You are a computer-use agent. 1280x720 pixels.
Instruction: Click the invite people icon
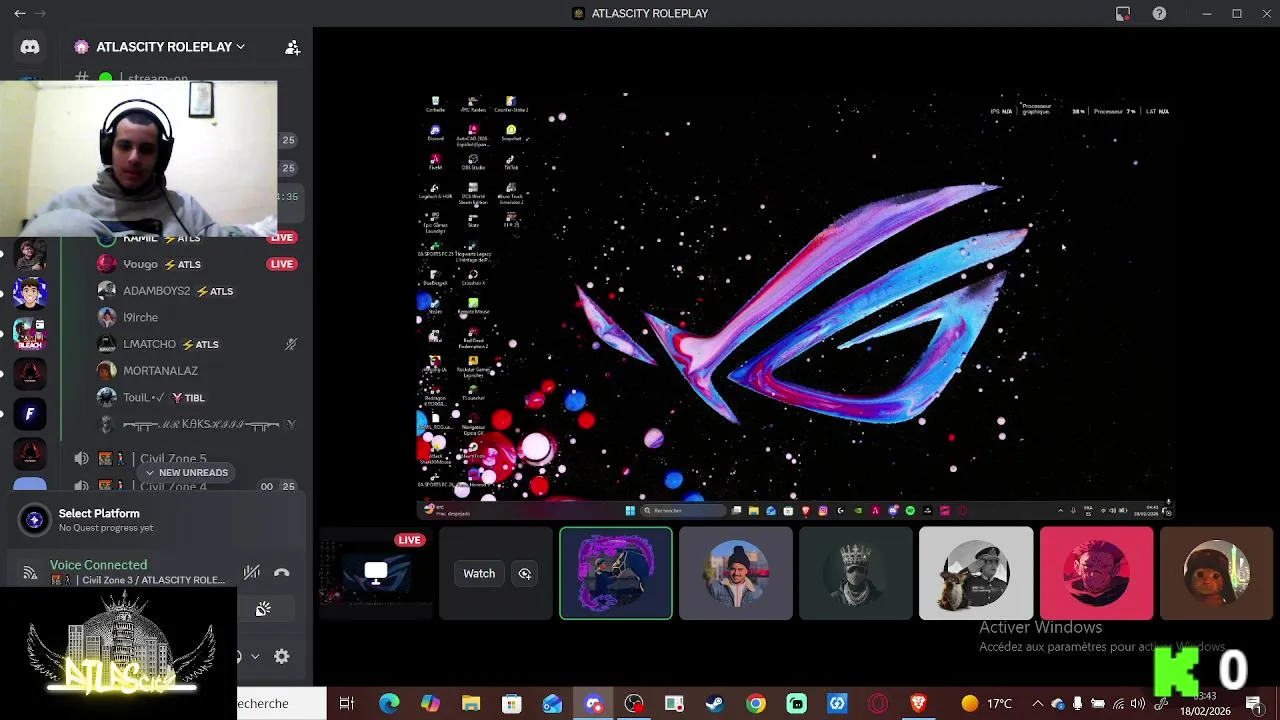pyautogui.click(x=292, y=47)
